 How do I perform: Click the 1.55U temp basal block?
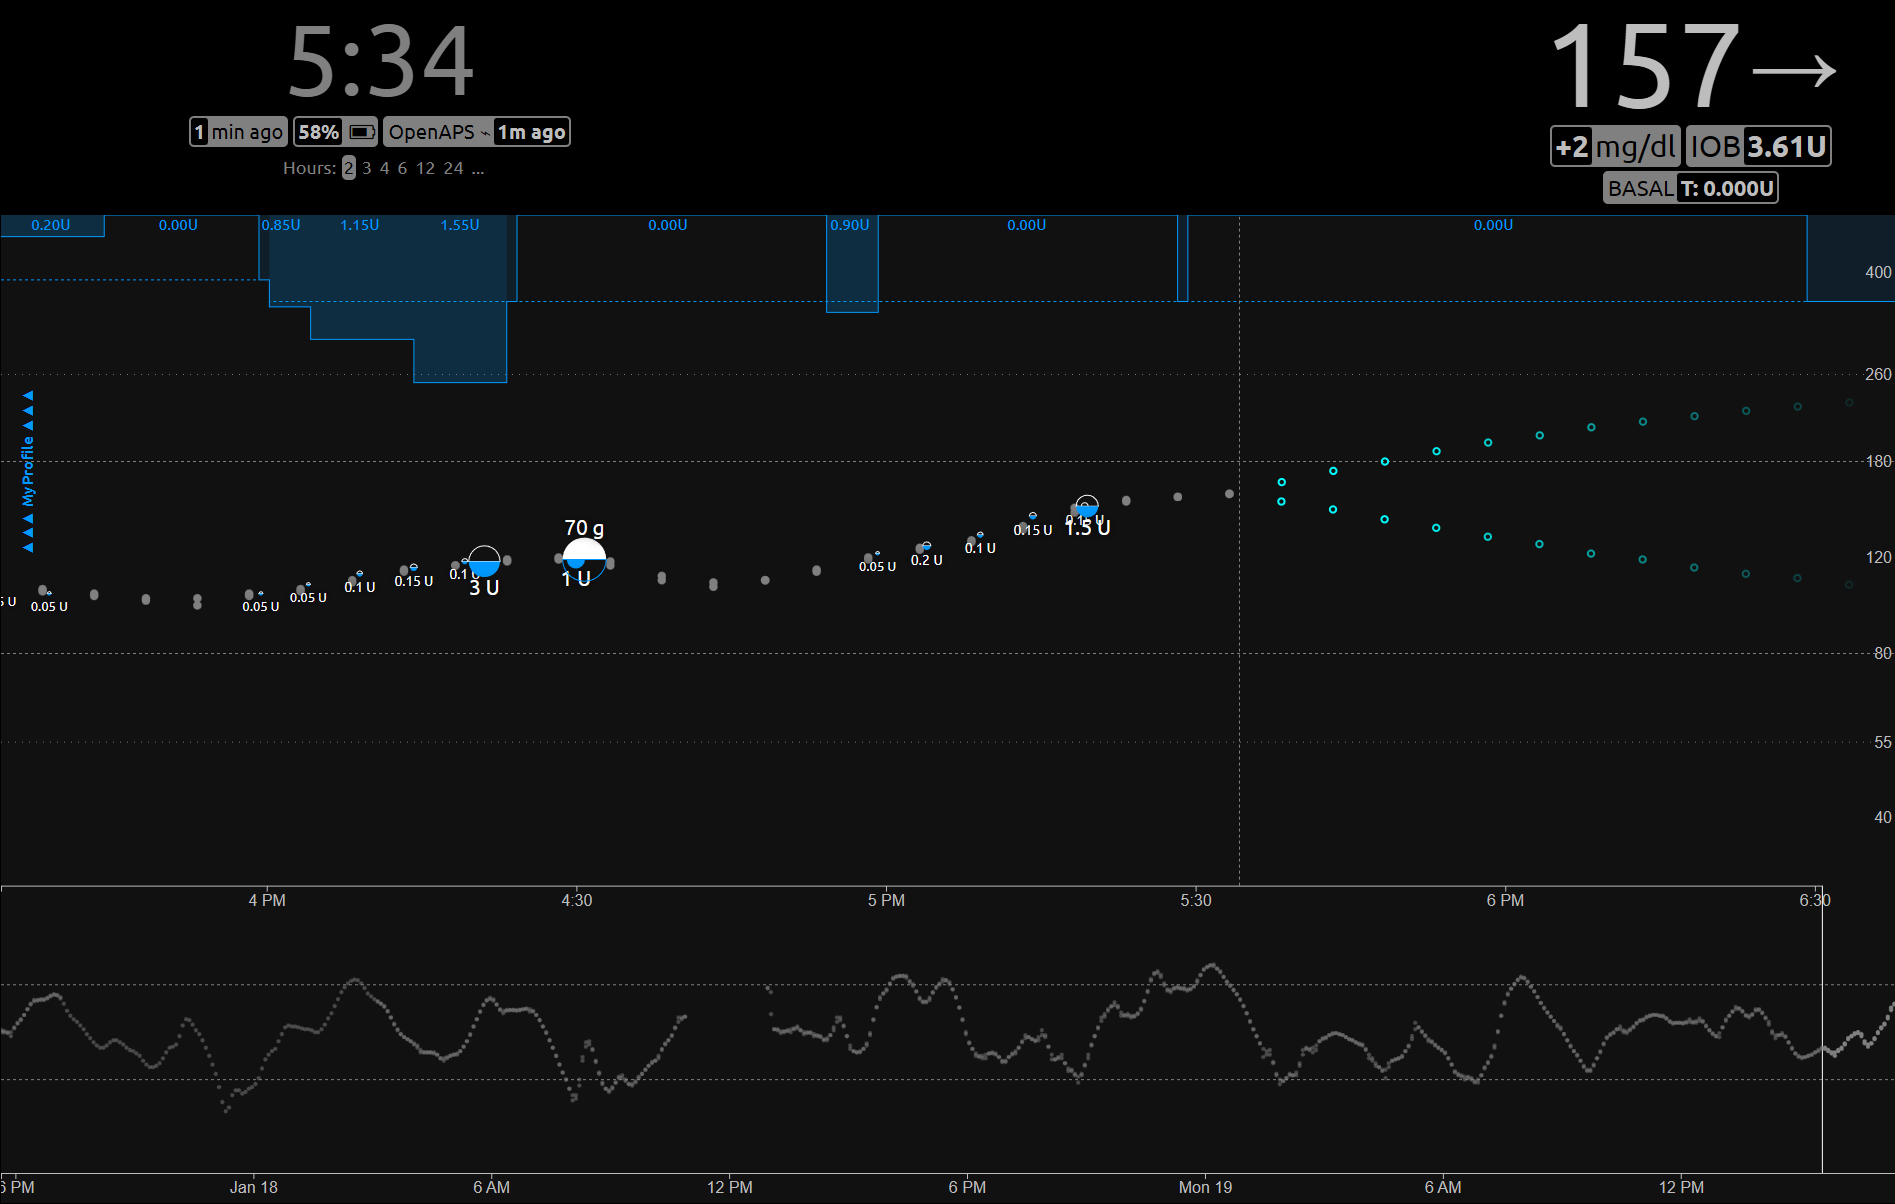pyautogui.click(x=460, y=300)
